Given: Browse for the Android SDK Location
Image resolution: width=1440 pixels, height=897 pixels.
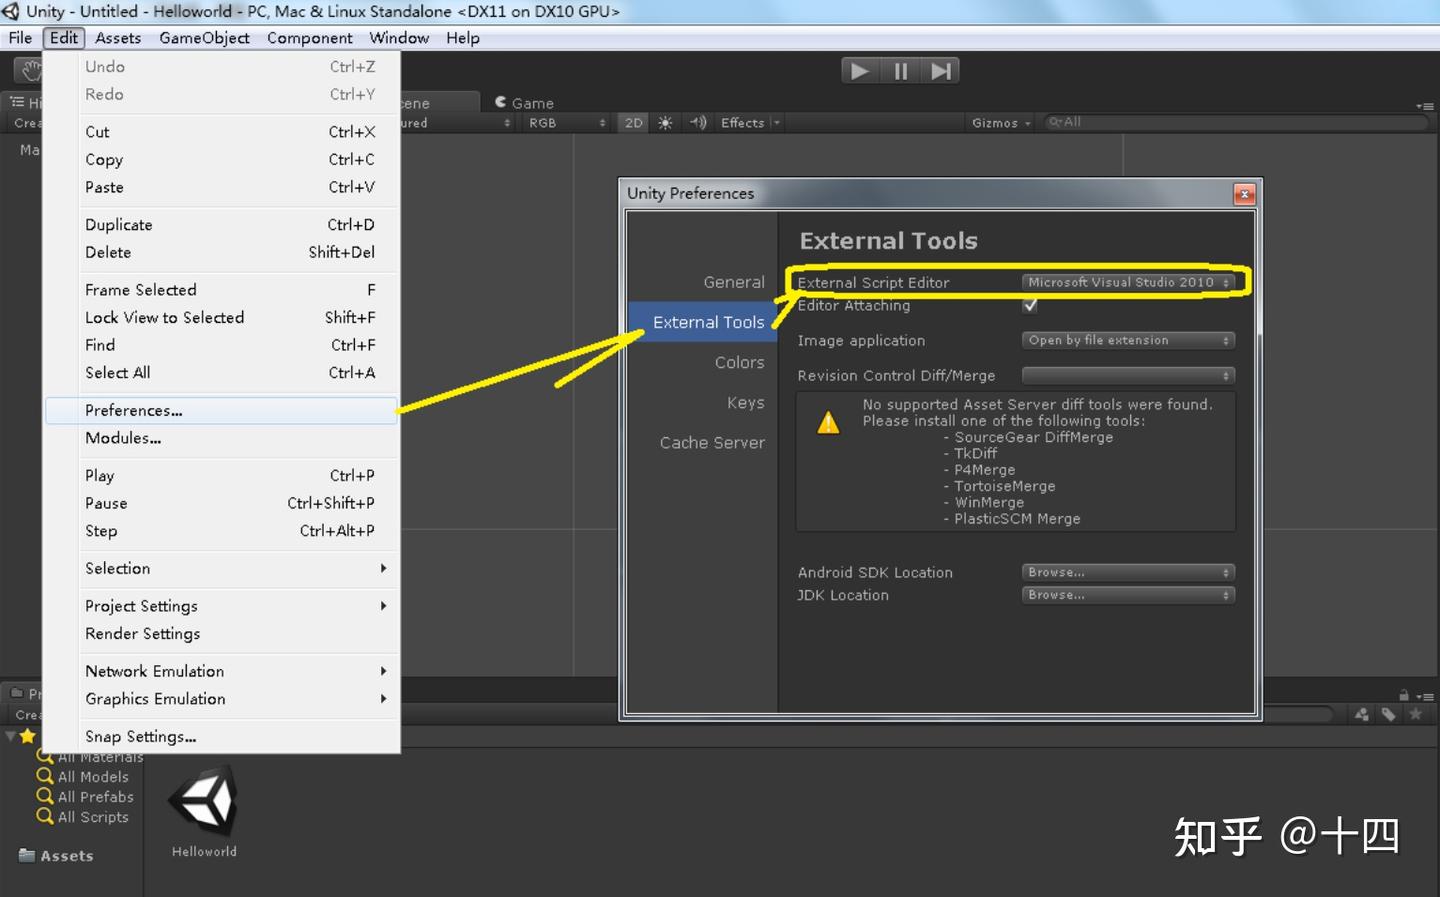Looking at the screenshot, I should tap(1127, 571).
